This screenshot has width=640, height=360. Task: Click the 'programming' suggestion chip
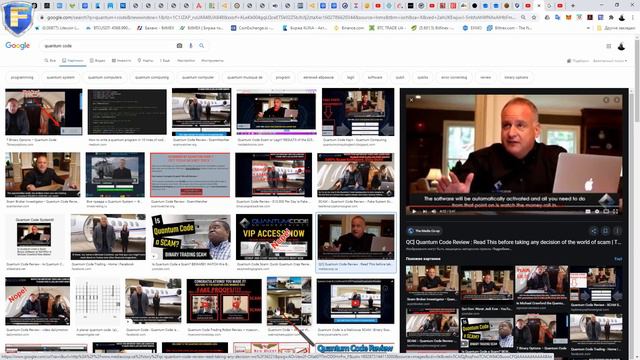(x=22, y=77)
